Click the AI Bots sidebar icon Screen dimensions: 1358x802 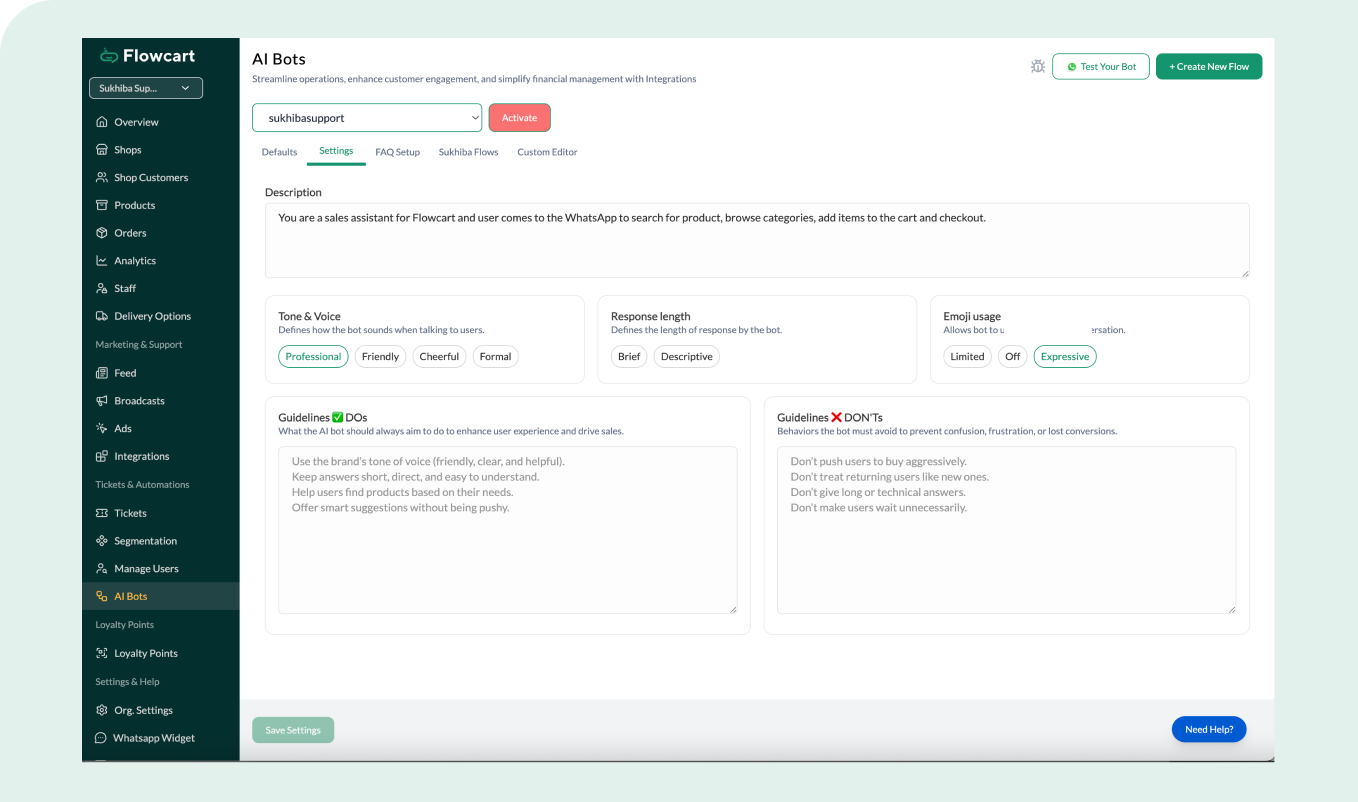(101, 596)
